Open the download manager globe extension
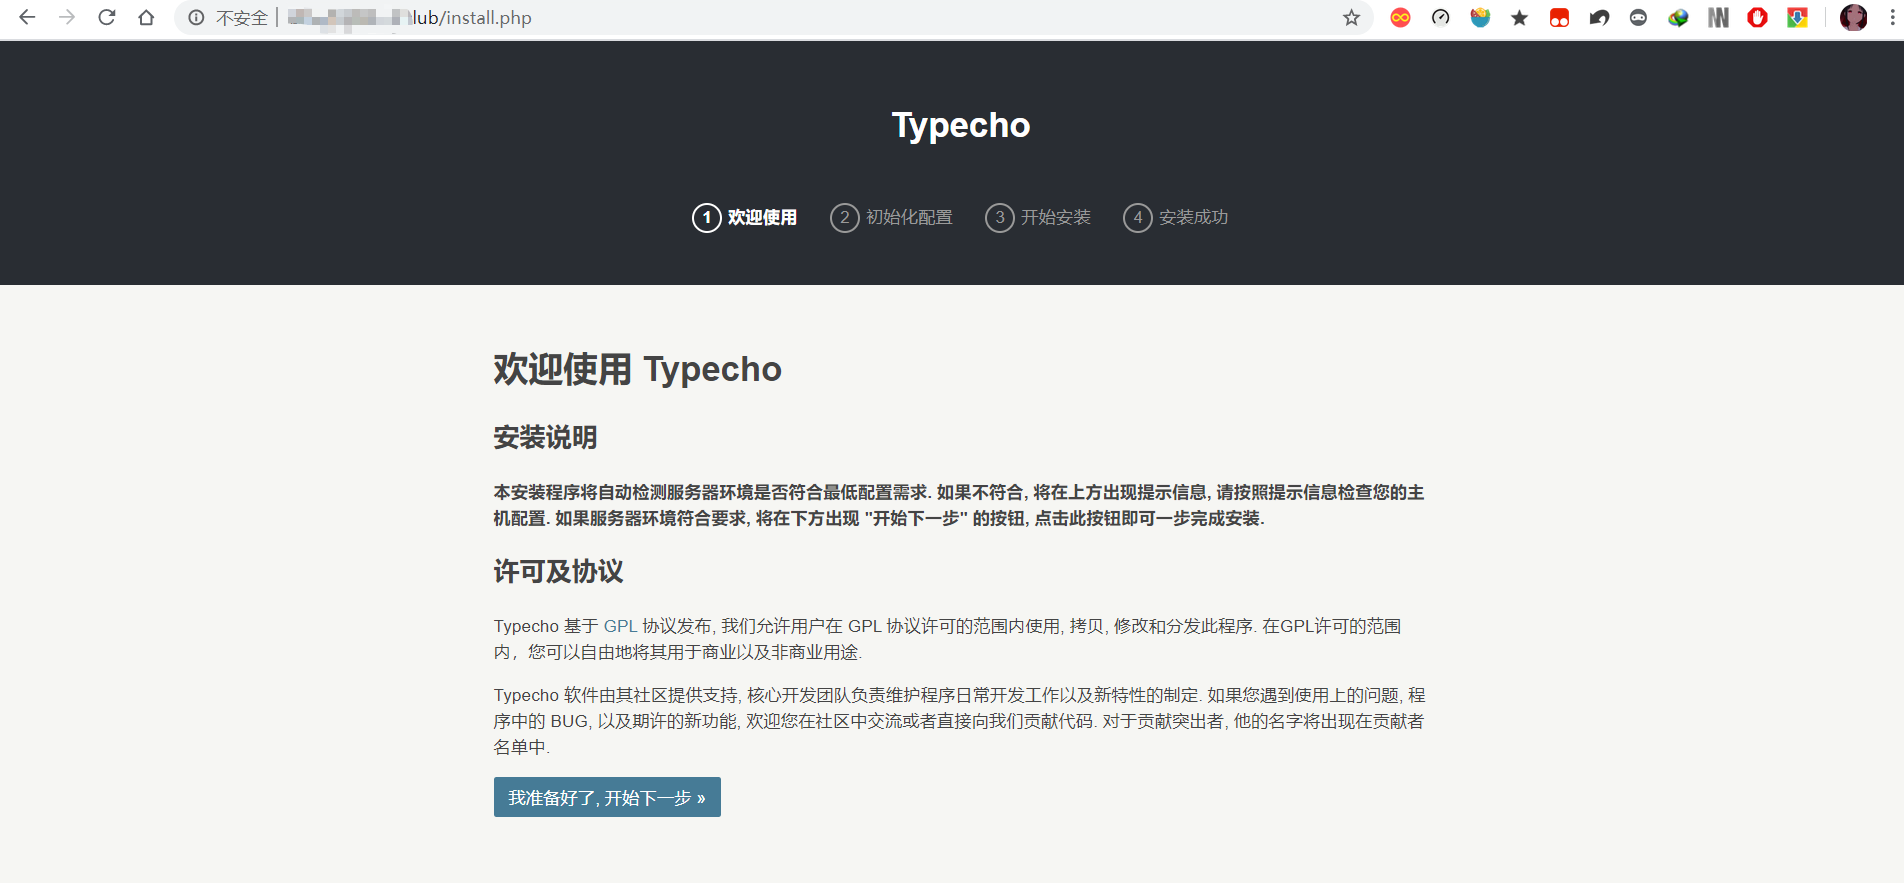The width and height of the screenshot is (1904, 883). tap(1678, 17)
